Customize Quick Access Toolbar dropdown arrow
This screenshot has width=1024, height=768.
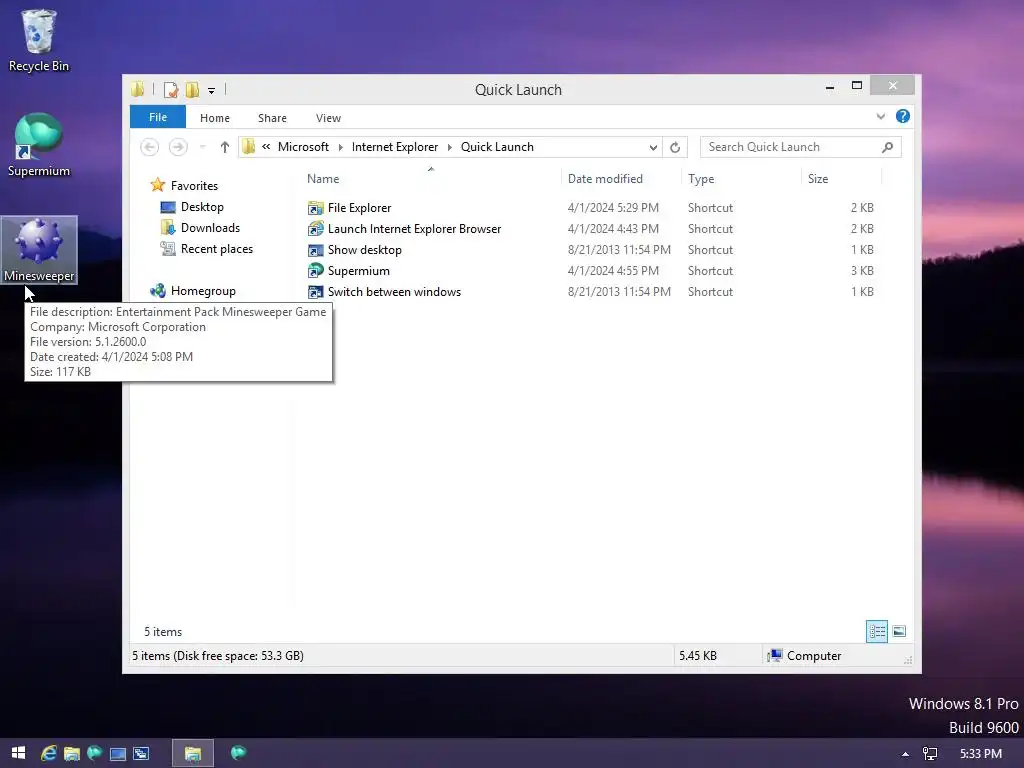(x=212, y=90)
